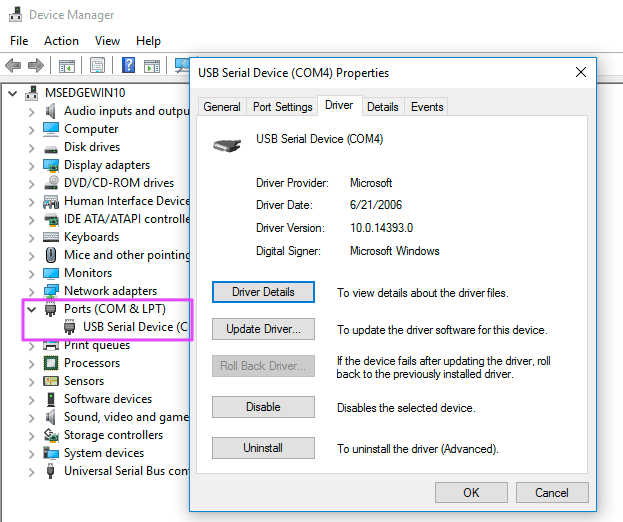Click the Driver Date value 6/21/2006

point(376,205)
